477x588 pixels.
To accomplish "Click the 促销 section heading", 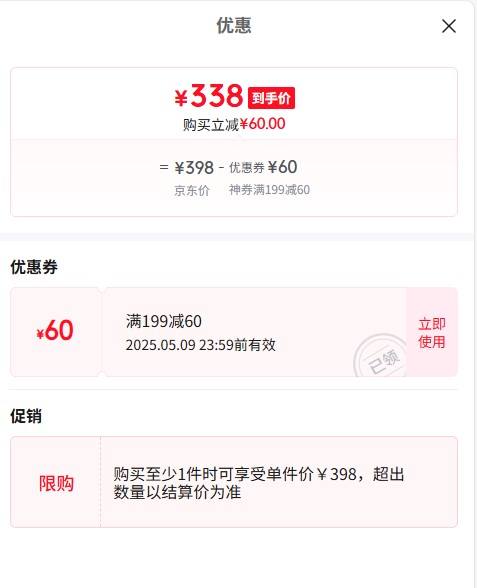I will click(x=26, y=416).
